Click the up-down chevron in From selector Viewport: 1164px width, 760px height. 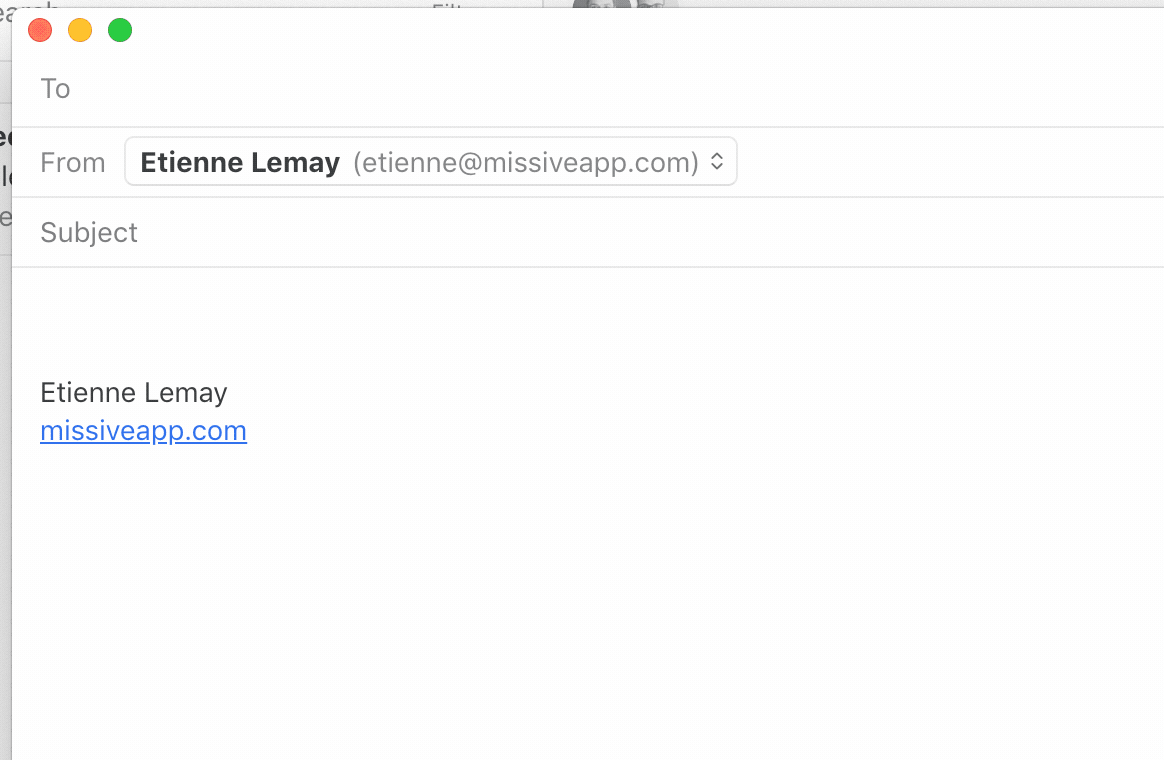(717, 161)
